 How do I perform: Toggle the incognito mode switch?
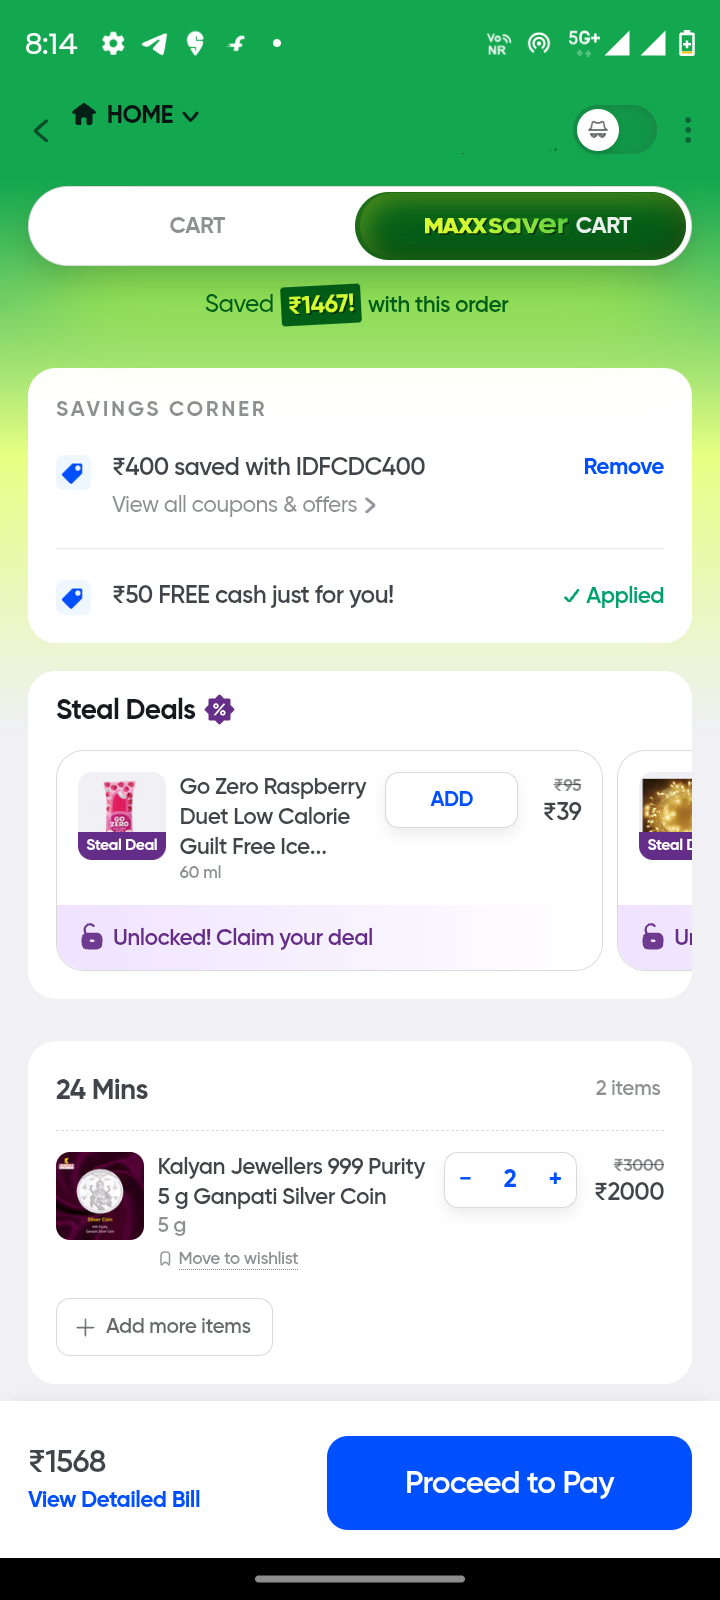[615, 130]
